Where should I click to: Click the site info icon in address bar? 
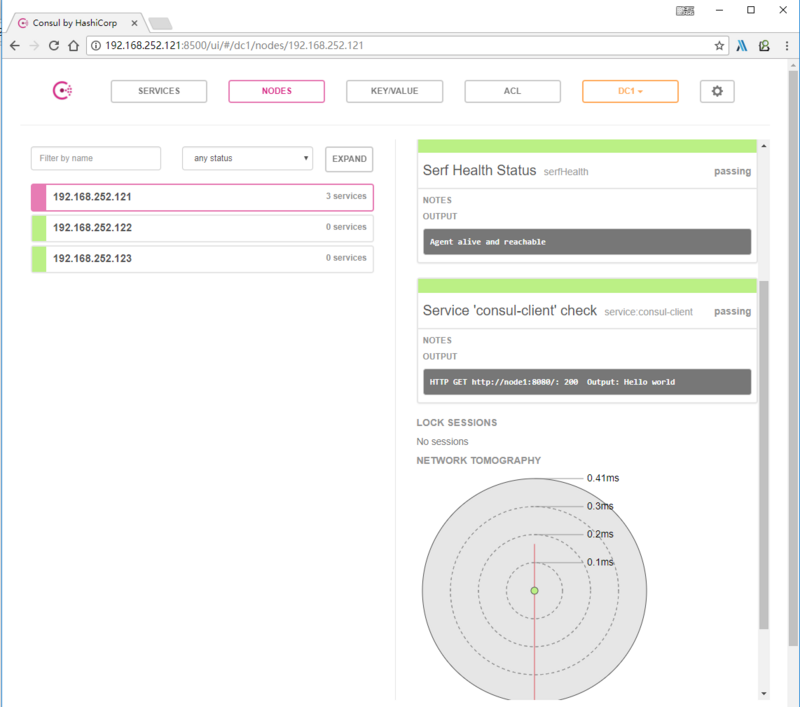pyautogui.click(x=96, y=45)
